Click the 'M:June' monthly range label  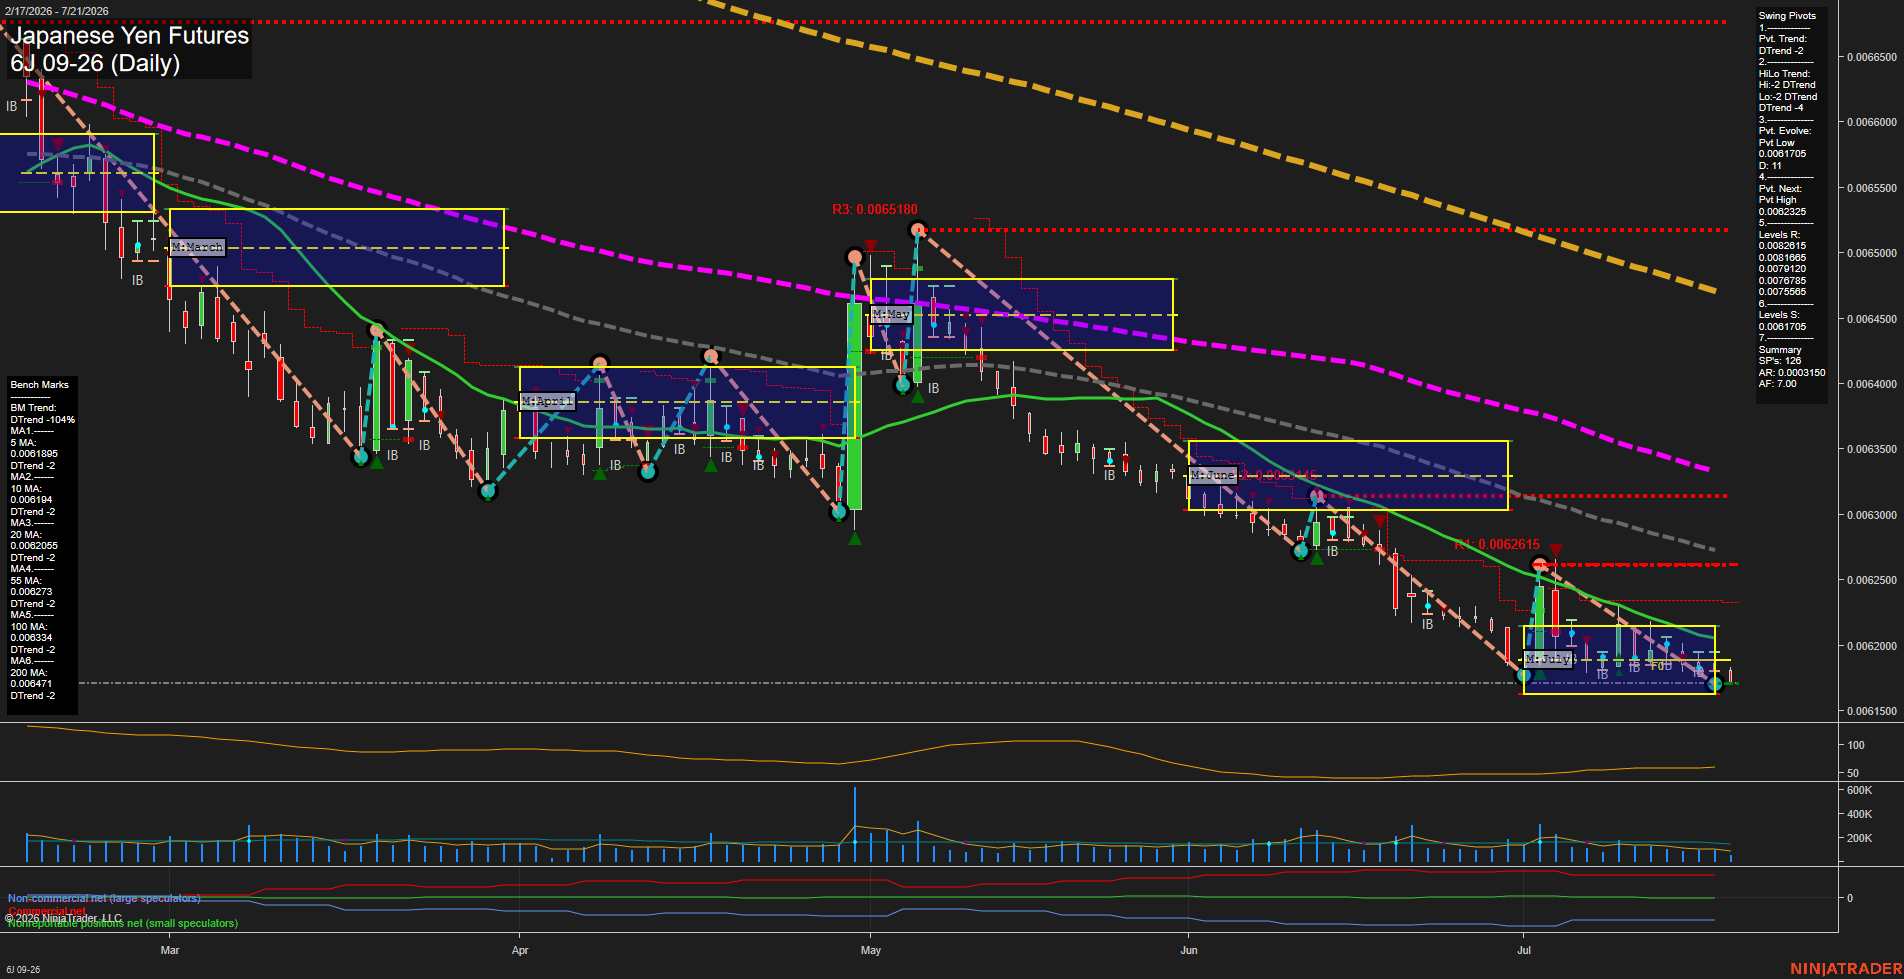(x=1213, y=475)
